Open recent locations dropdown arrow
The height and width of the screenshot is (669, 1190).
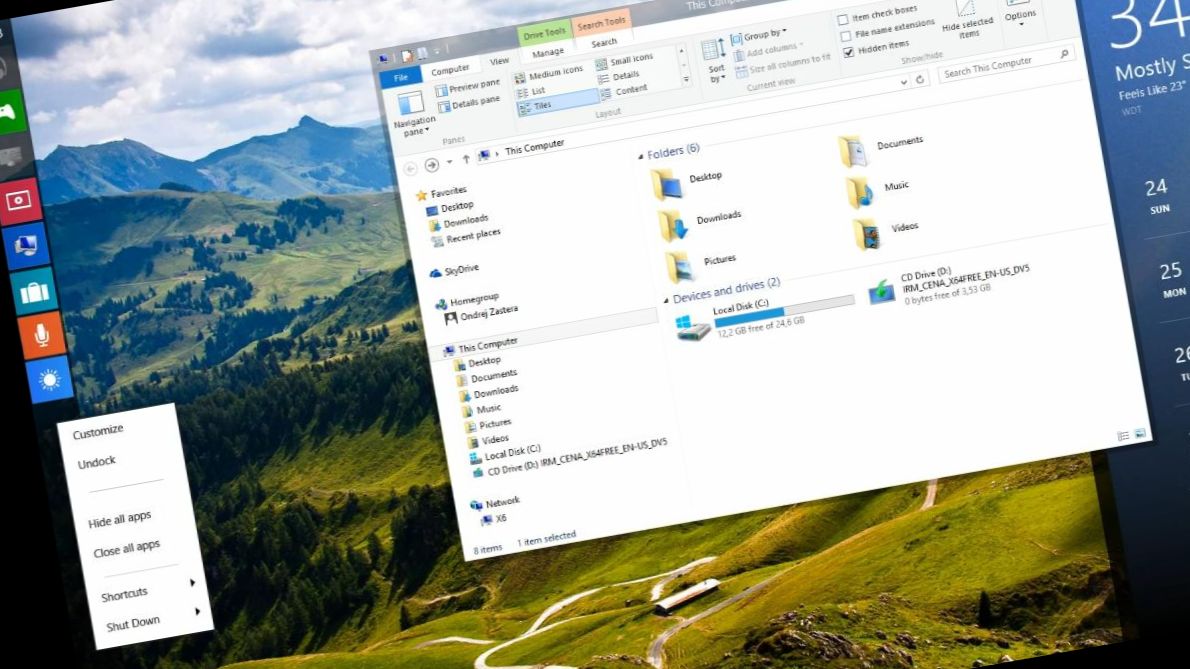(x=449, y=162)
